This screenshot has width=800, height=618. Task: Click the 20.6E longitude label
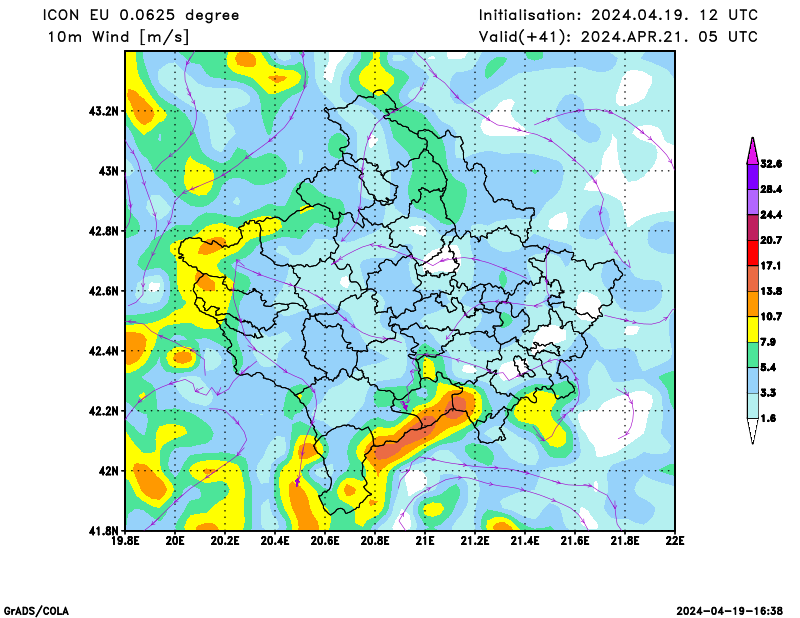(x=326, y=541)
